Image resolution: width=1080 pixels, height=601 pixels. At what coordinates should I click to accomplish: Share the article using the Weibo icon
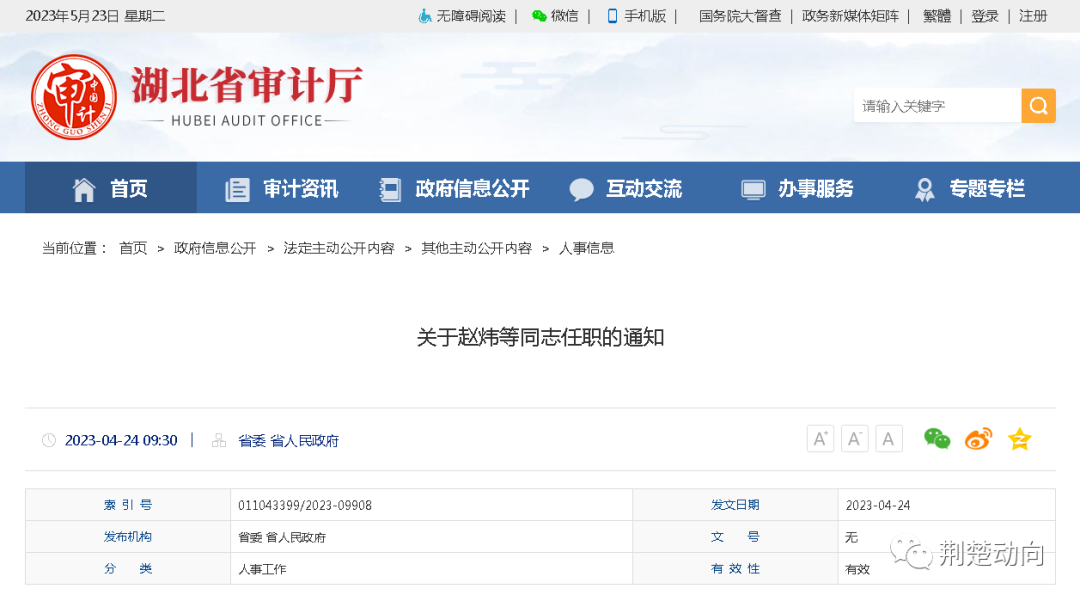[x=978, y=438]
